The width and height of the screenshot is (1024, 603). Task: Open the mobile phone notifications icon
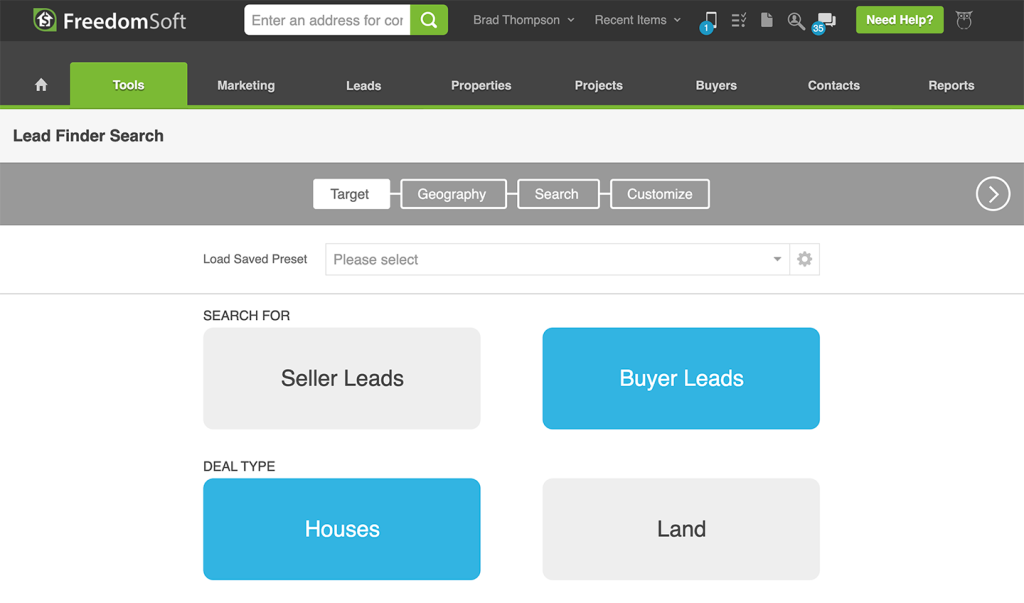coord(710,20)
